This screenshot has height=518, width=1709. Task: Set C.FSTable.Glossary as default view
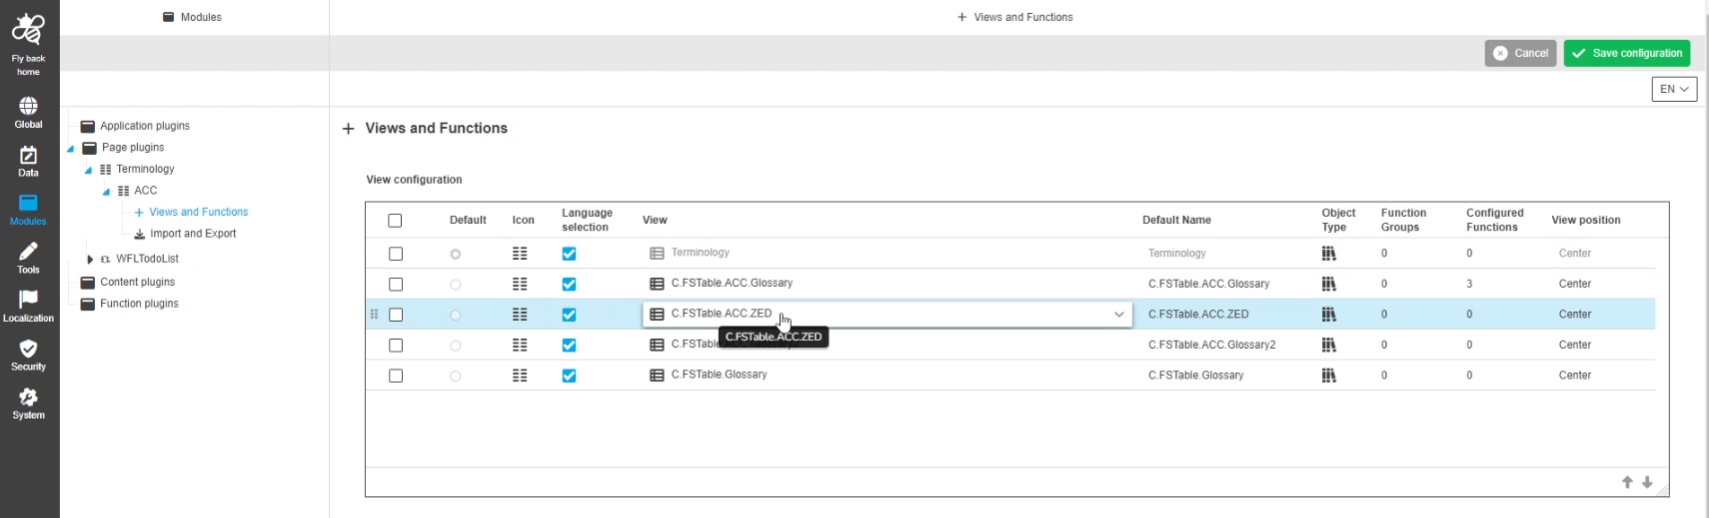[x=455, y=376]
